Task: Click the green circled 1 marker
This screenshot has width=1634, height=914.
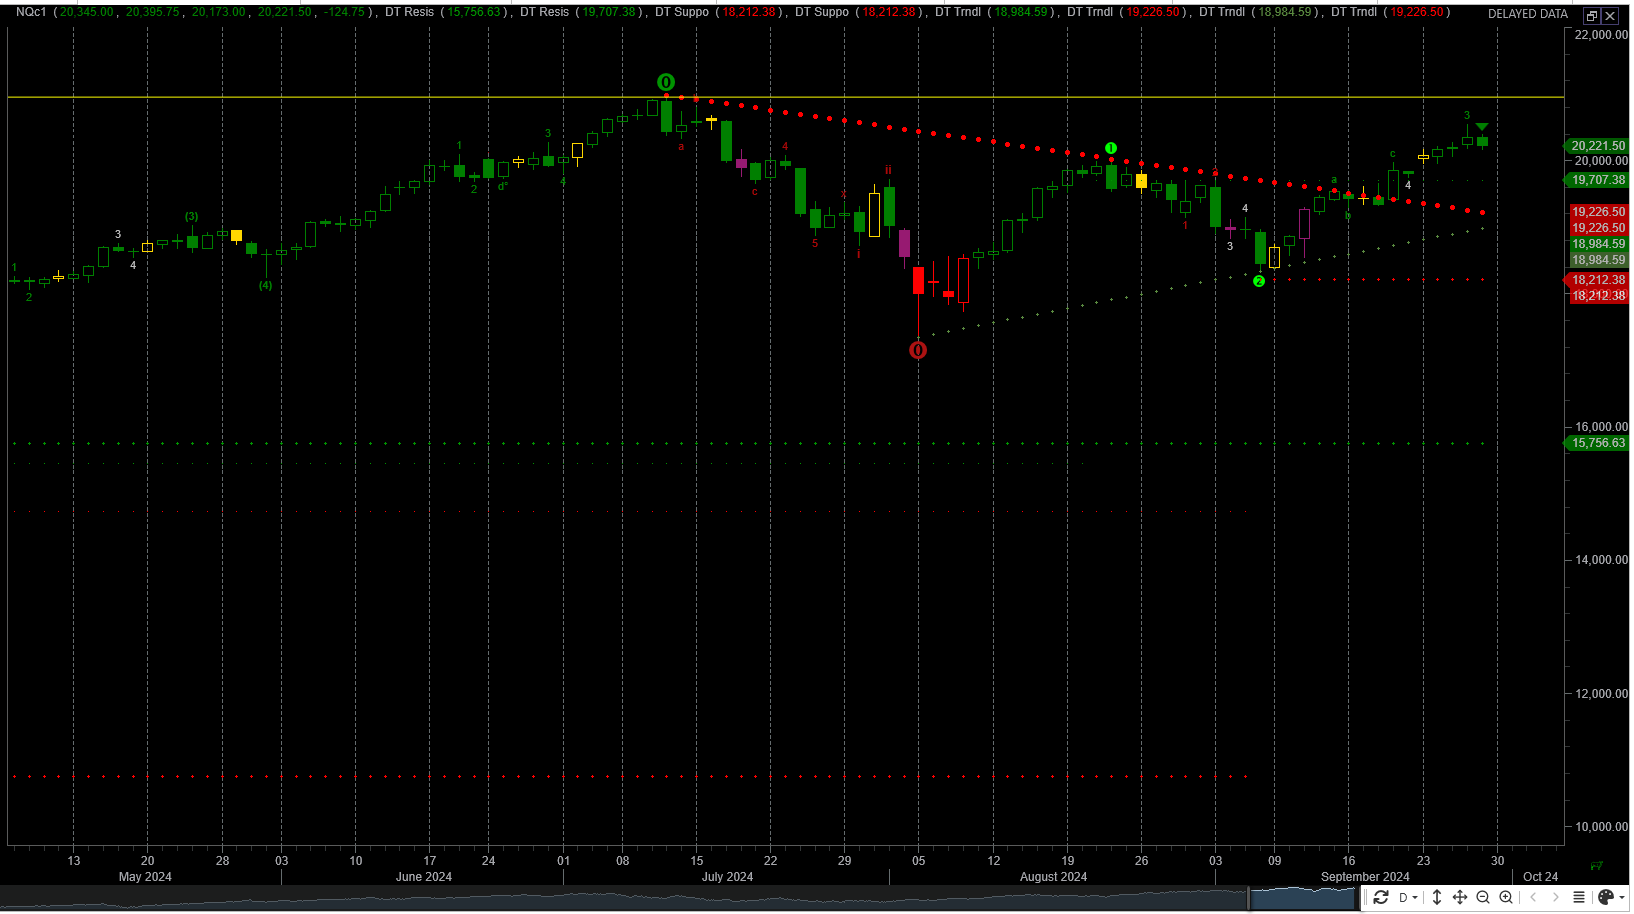Action: (1110, 148)
